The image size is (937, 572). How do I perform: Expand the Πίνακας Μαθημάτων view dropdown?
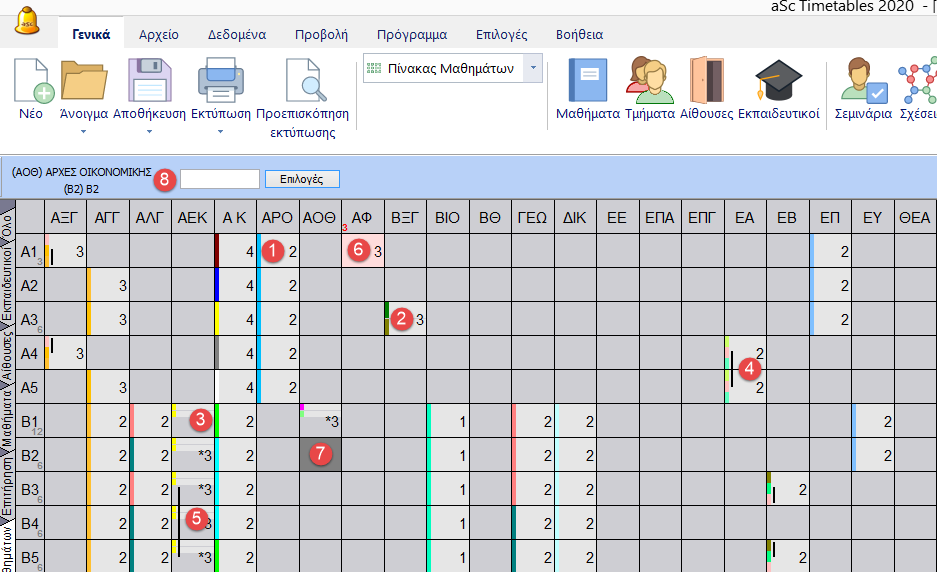533,69
